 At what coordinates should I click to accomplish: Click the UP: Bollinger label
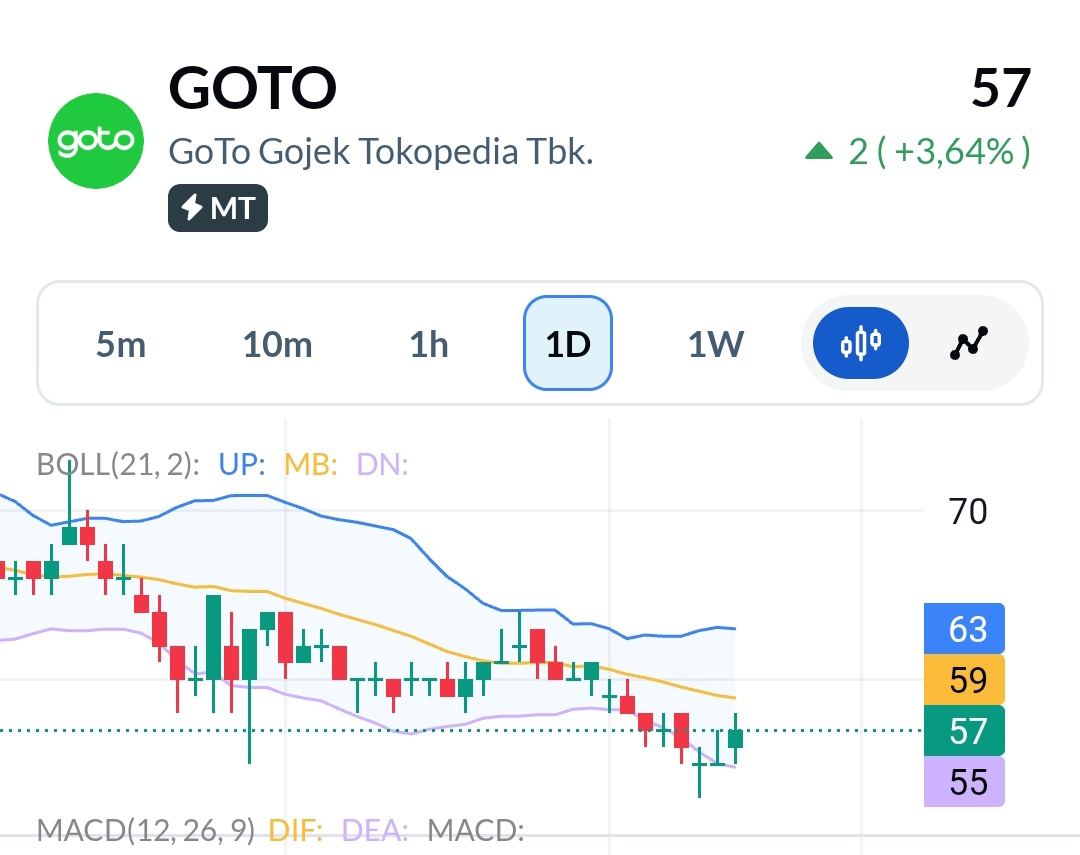coord(242,464)
